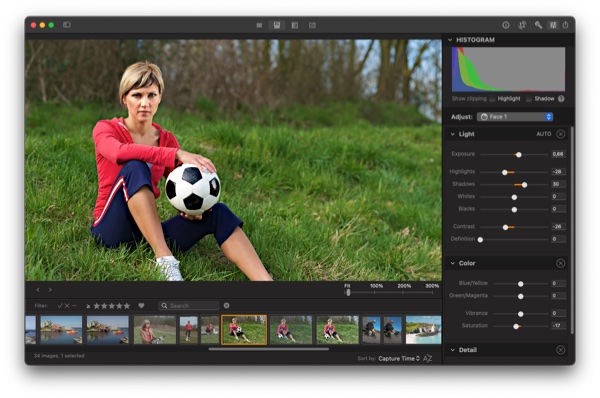600x398 pixels.
Task: Click the Vibrance slider
Action: tap(520, 314)
